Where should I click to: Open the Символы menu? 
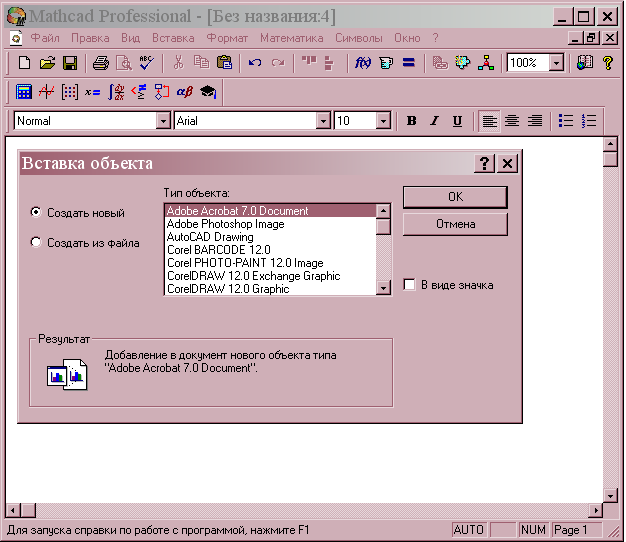tap(358, 38)
